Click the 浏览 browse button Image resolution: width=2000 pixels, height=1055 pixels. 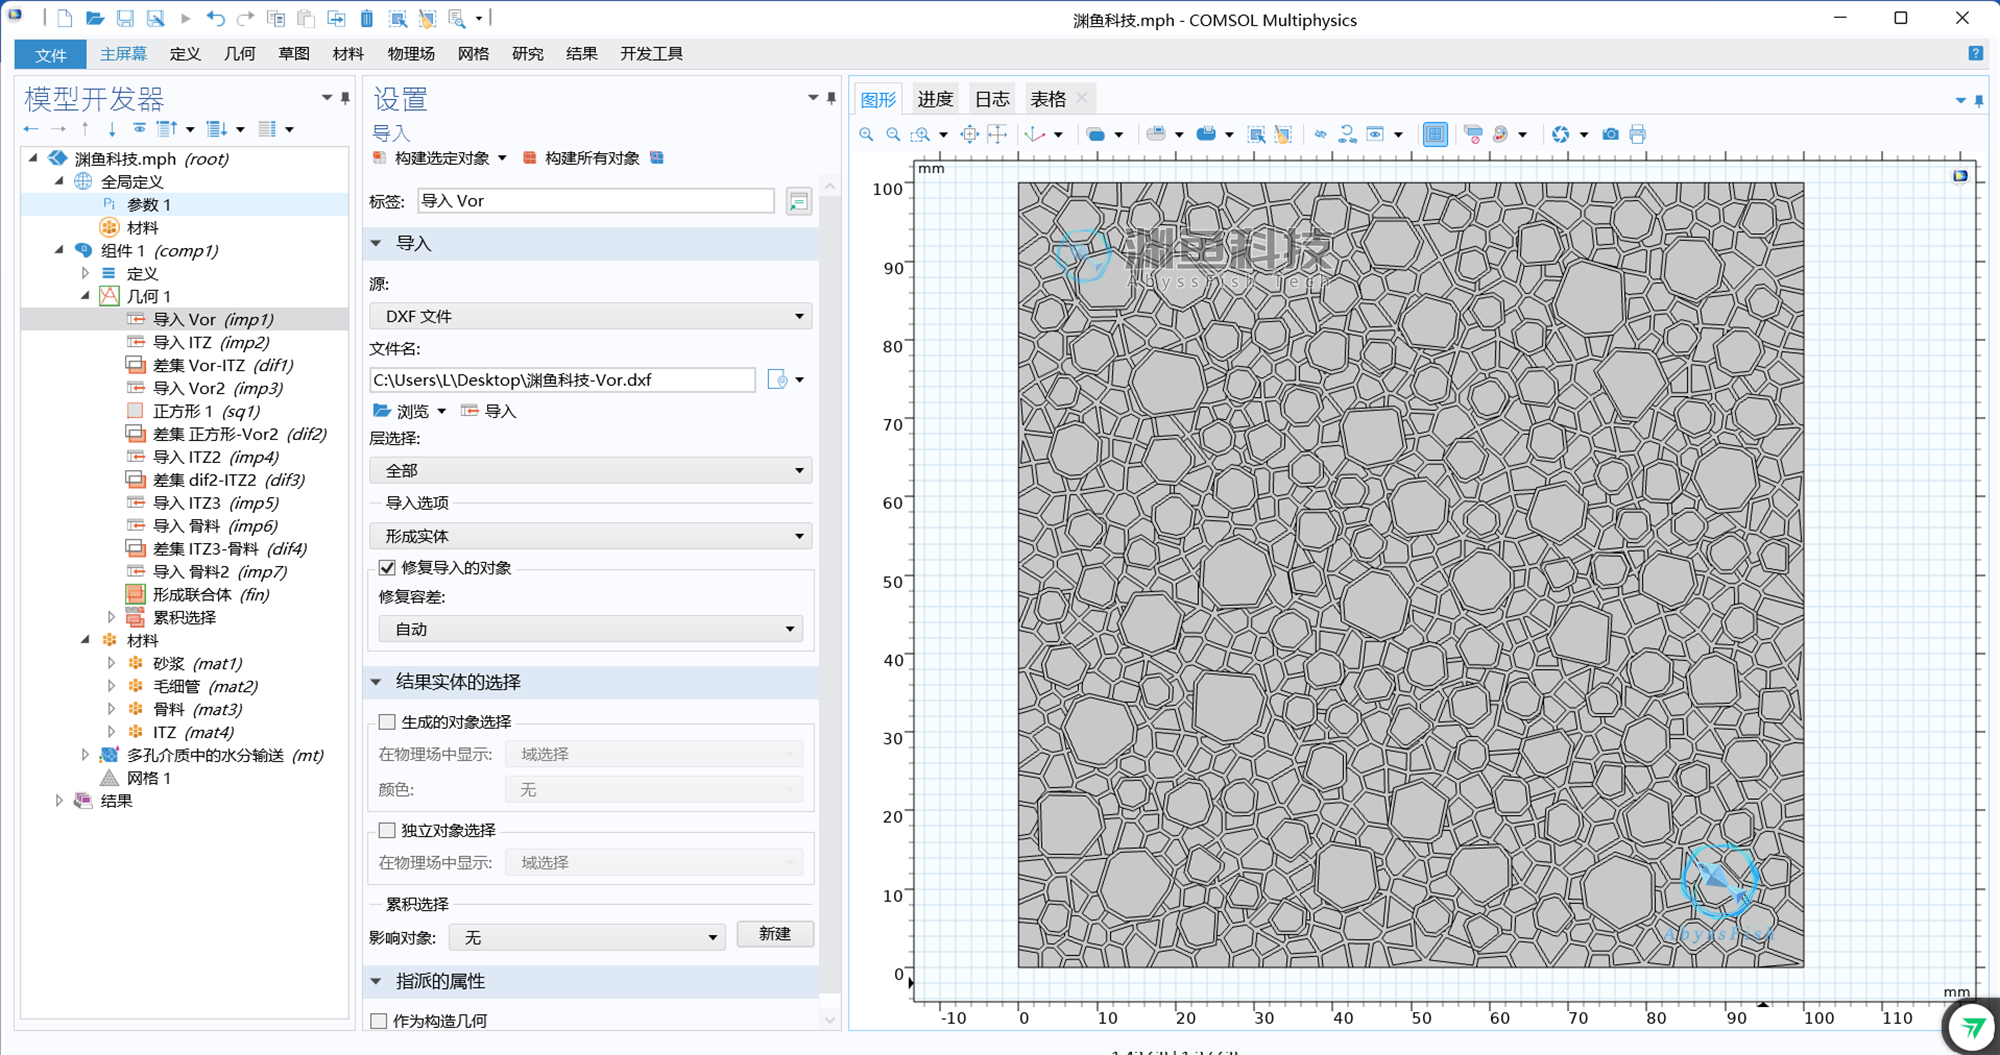[x=401, y=411]
